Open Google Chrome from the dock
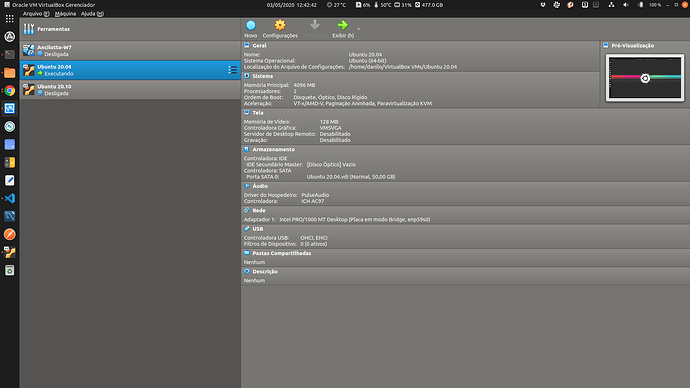The image size is (690, 388). (10, 91)
